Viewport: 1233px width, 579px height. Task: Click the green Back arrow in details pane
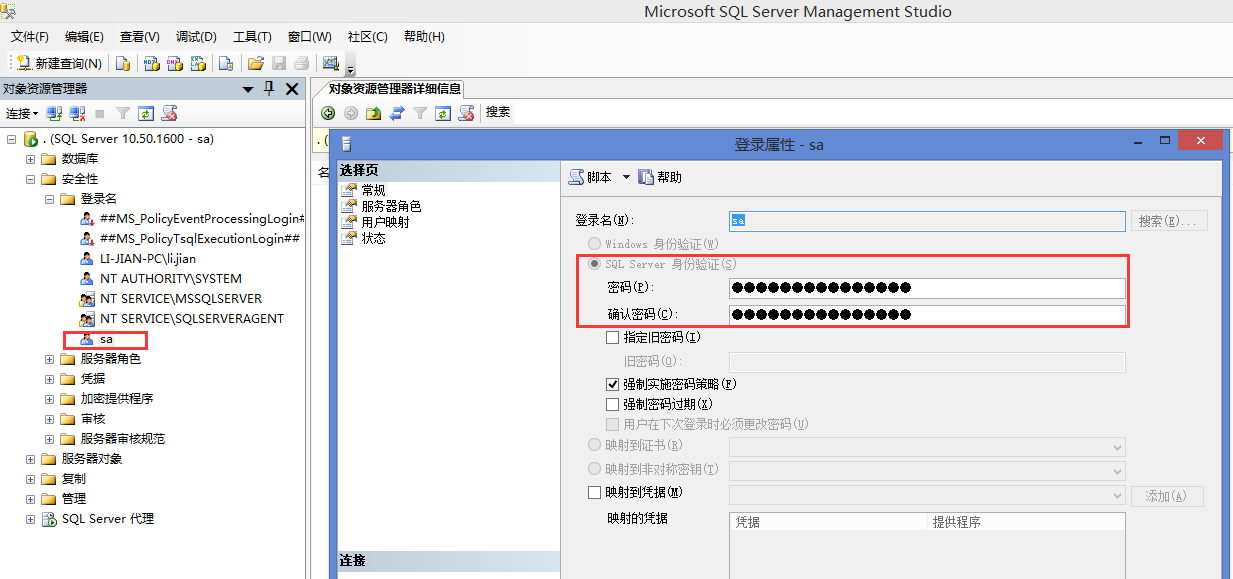(x=328, y=113)
